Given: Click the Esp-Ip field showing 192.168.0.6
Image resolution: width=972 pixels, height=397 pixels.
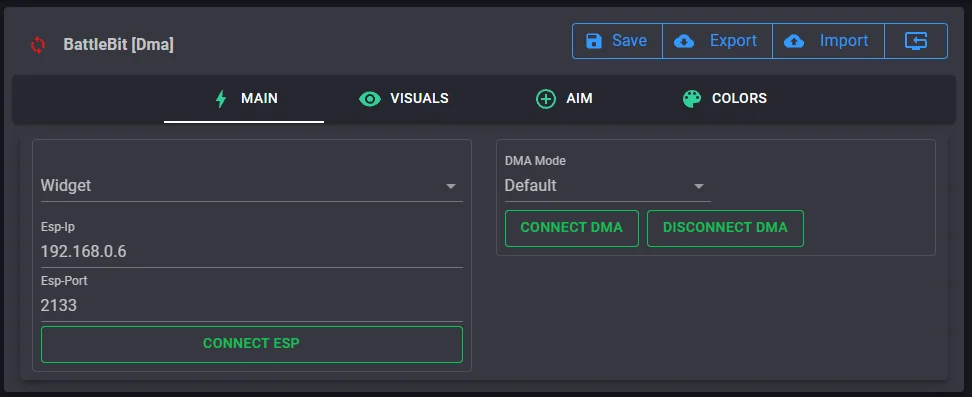Looking at the screenshot, I should 252,251.
